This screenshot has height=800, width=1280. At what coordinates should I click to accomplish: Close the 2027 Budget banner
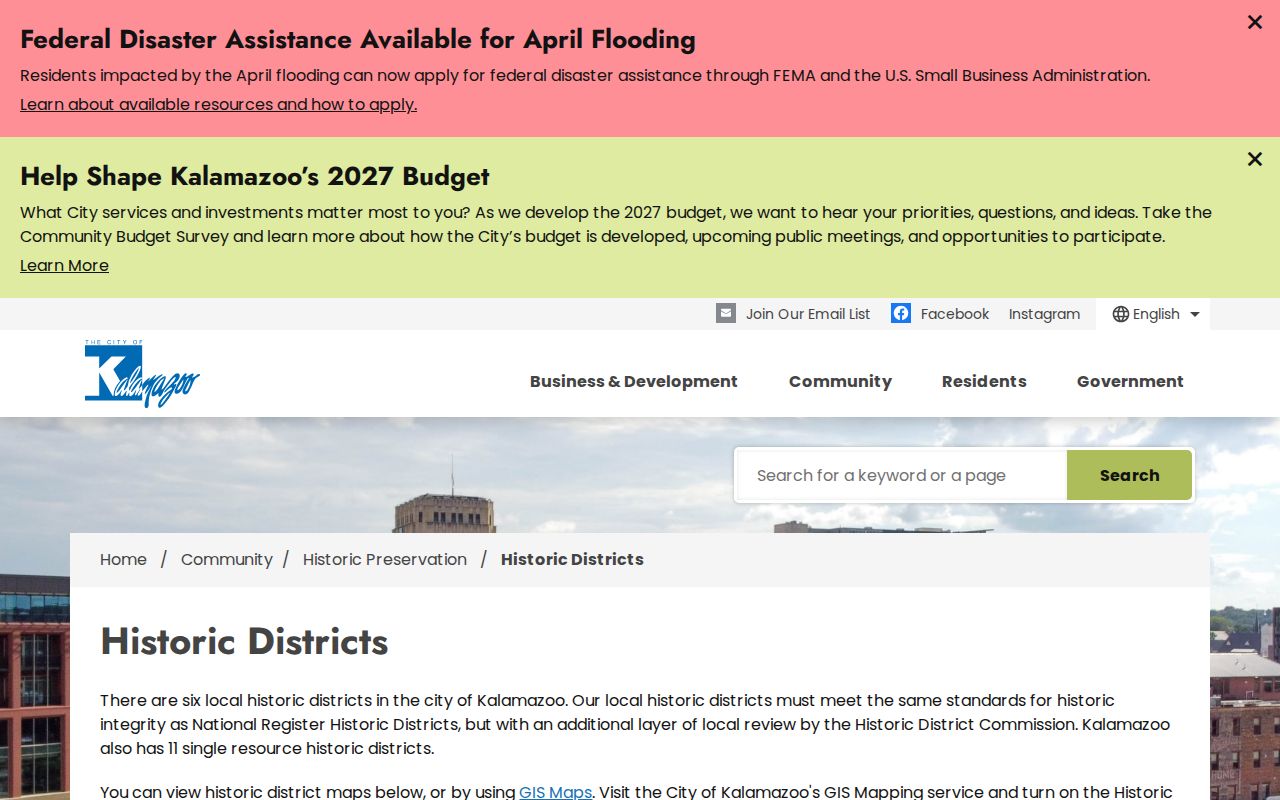pos(1255,159)
